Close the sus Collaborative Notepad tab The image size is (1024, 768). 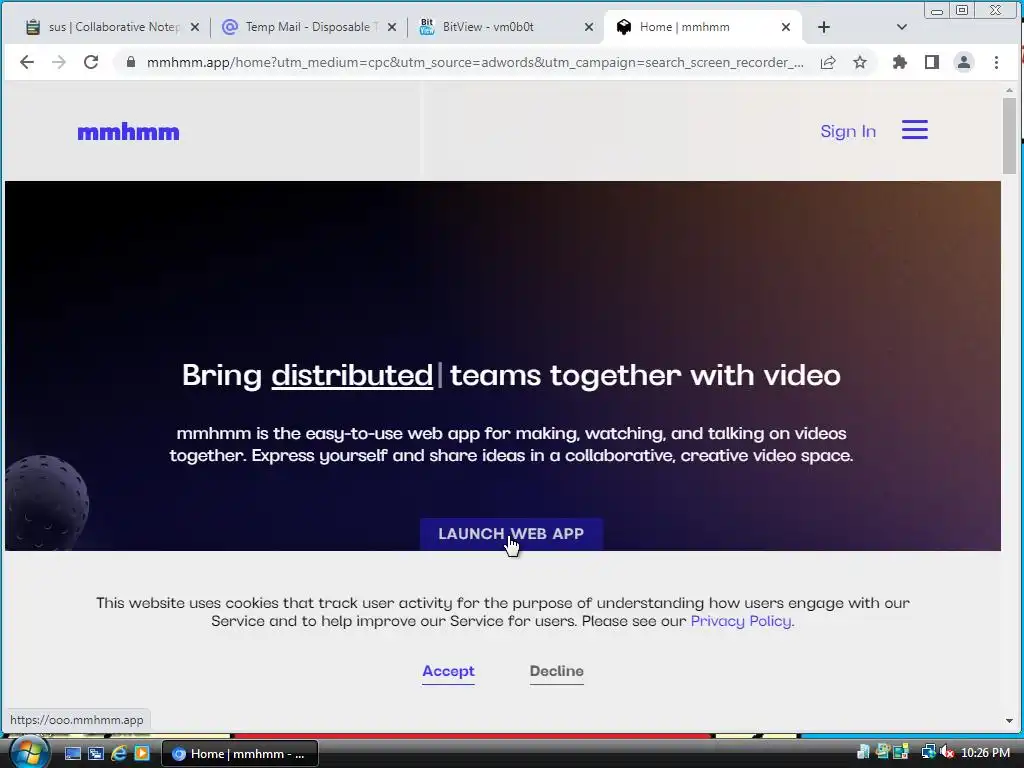195,27
